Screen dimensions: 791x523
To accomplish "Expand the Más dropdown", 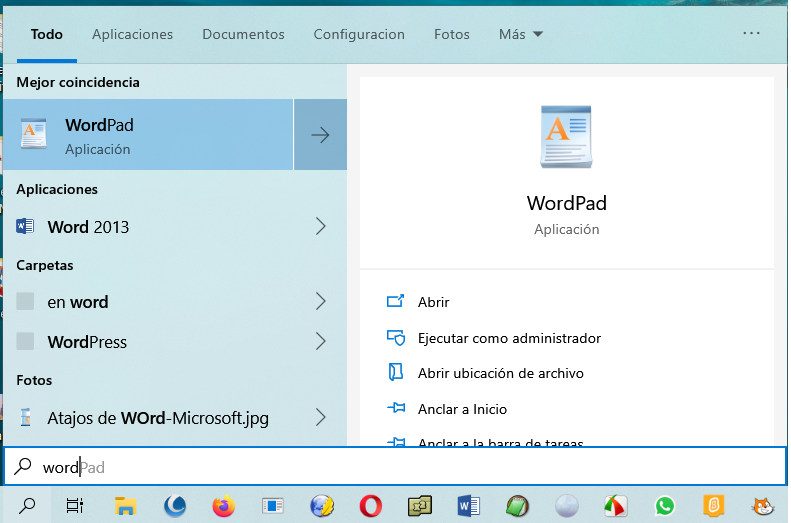I will click(521, 34).
